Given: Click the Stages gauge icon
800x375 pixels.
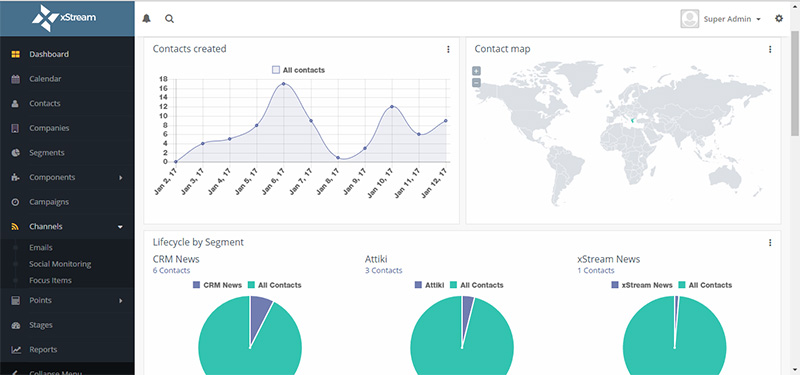Looking at the screenshot, I should tap(15, 325).
